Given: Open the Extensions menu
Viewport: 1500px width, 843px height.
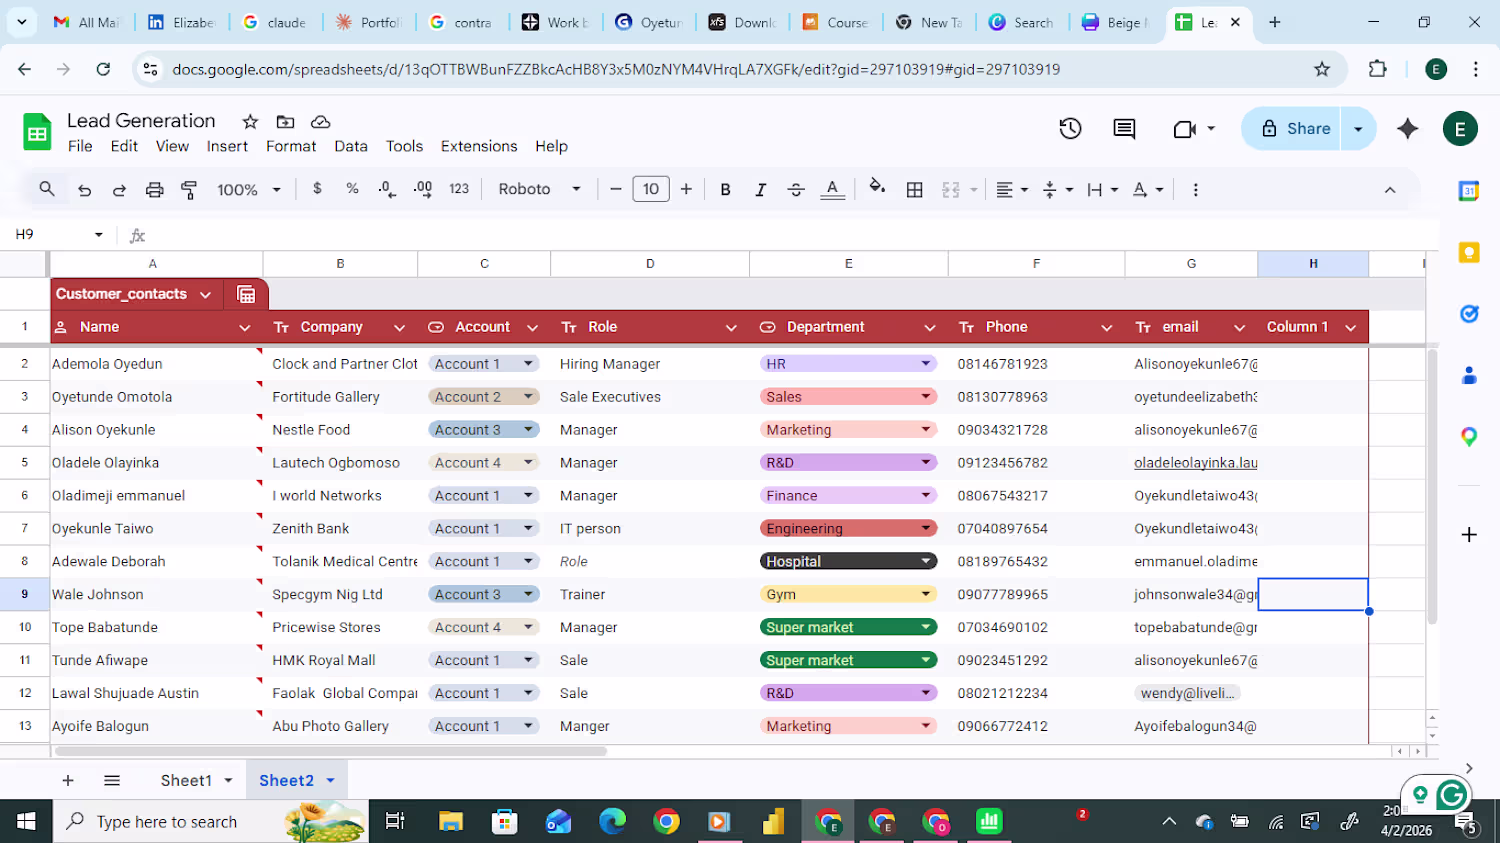Looking at the screenshot, I should click(x=478, y=146).
